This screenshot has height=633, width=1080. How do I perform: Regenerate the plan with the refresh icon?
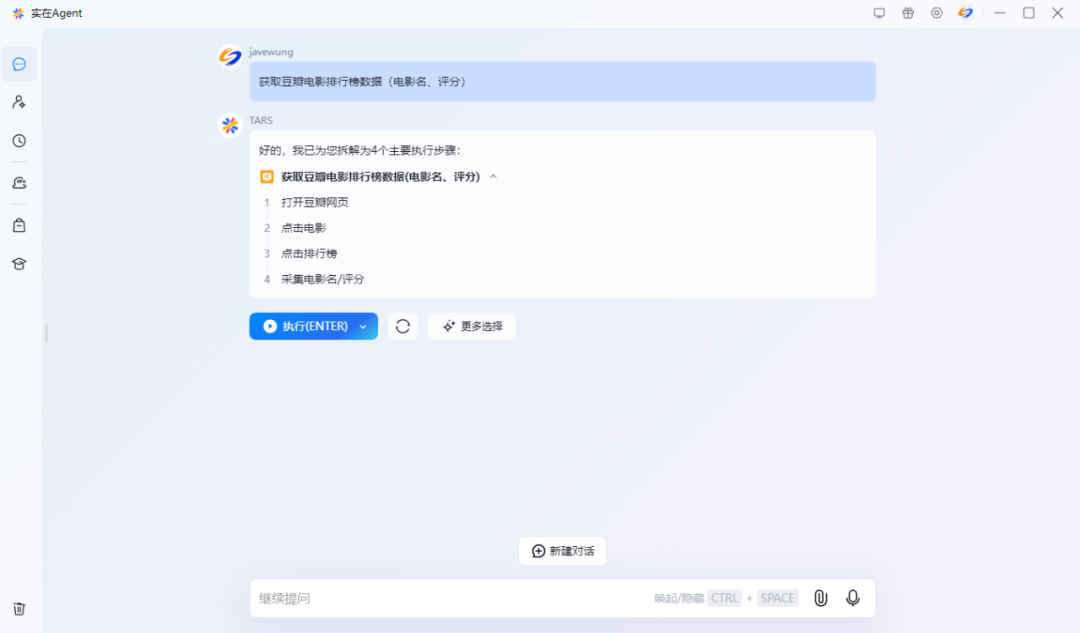[x=403, y=326]
